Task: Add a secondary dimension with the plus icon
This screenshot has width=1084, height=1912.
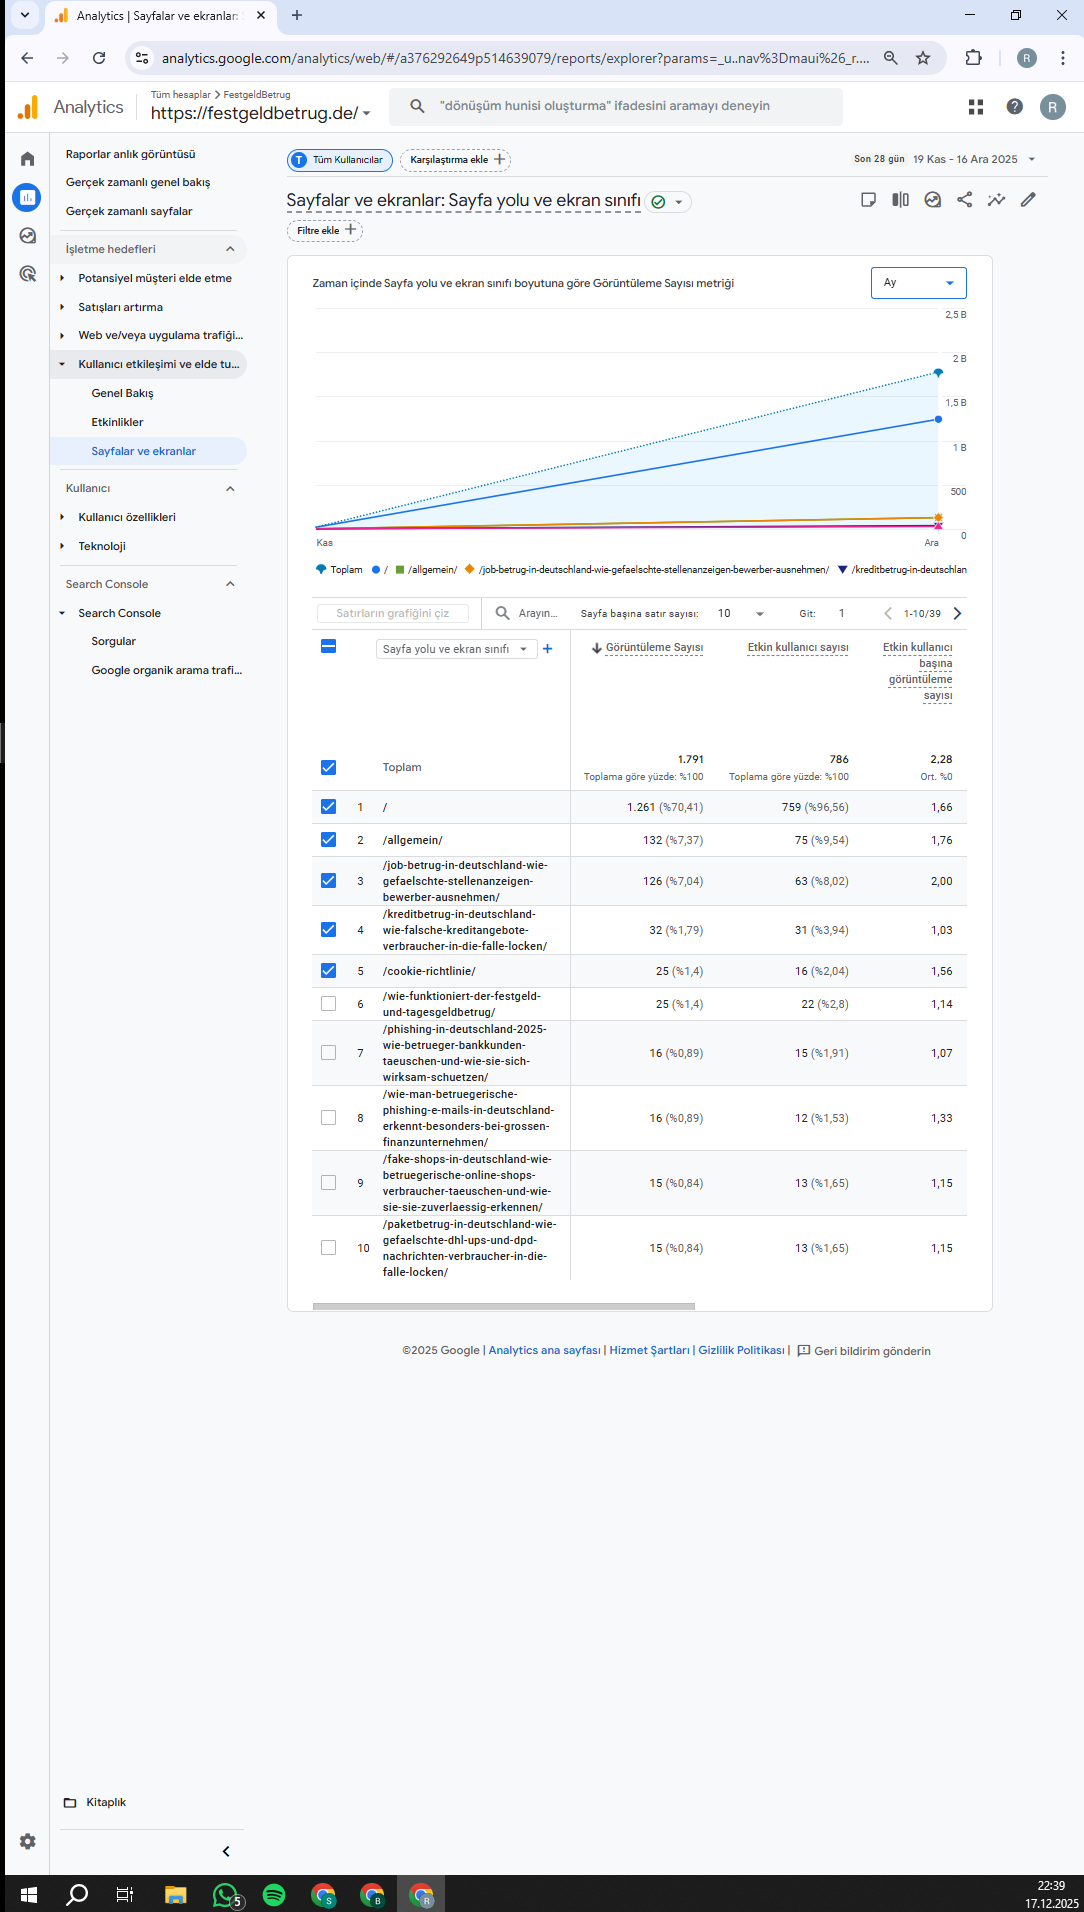Action: [547, 649]
